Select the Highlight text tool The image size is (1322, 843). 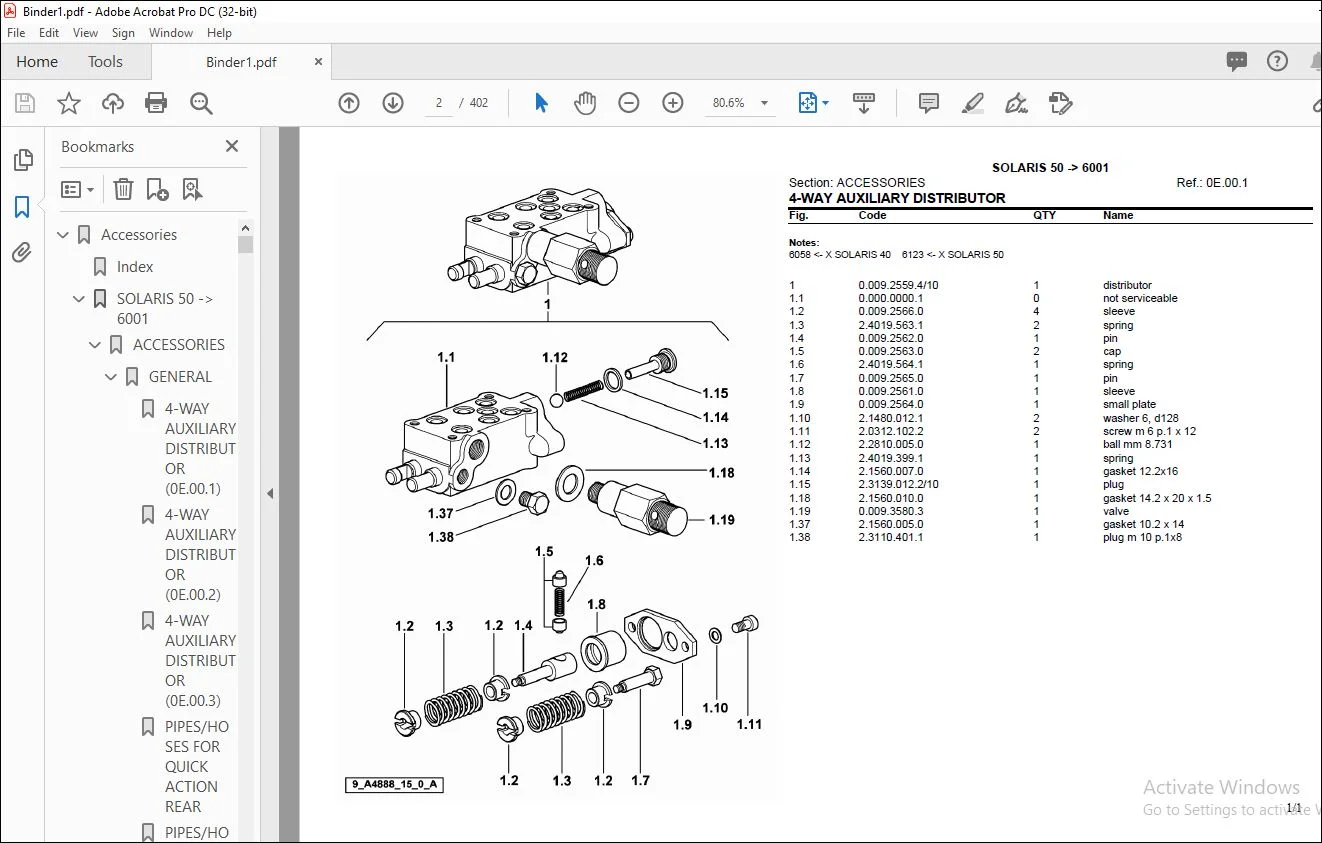tap(973, 103)
